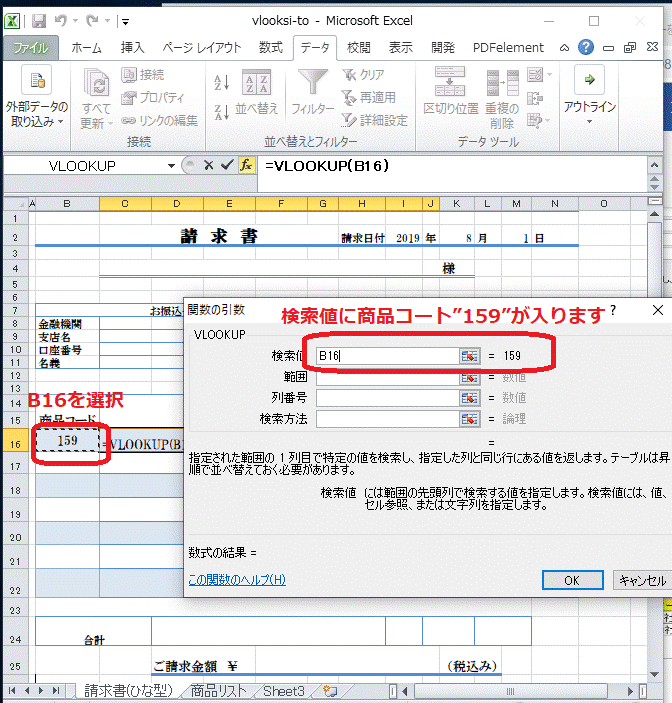
Task: Click OK in the function arguments dialog
Action: tap(571, 580)
